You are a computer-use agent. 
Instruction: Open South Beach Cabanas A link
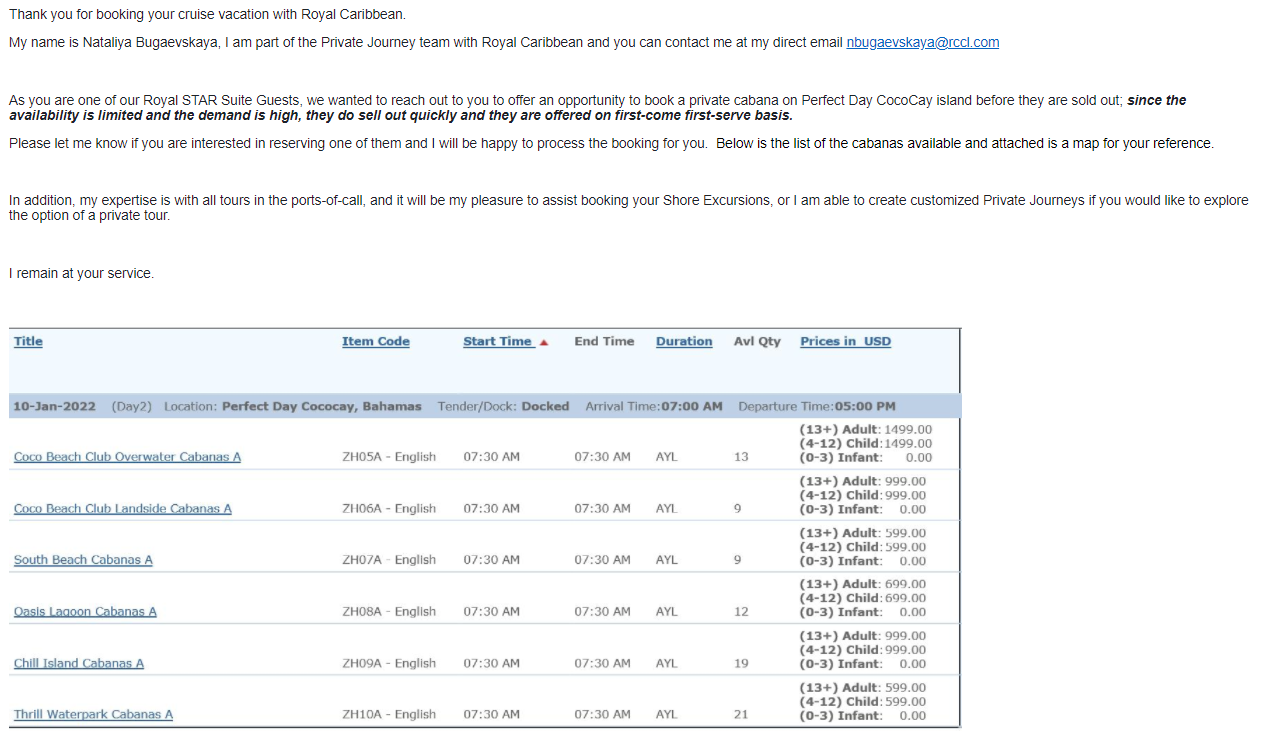coord(83,560)
